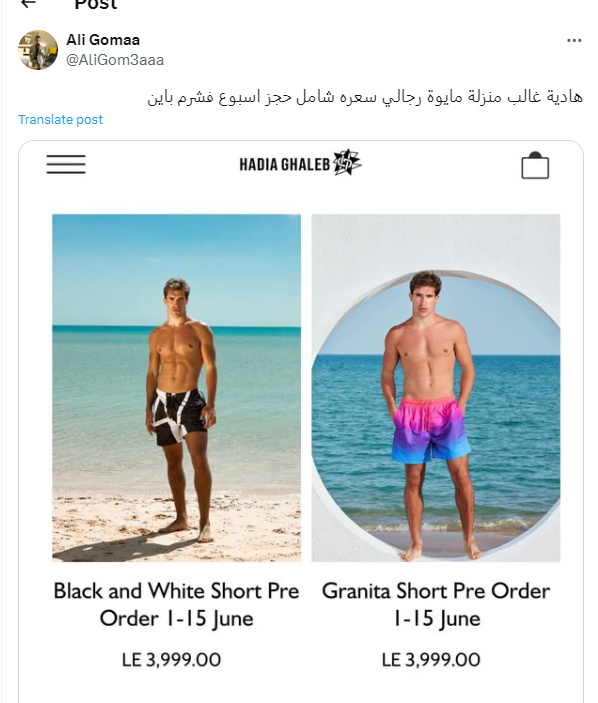The height and width of the screenshot is (703, 598).
Task: Click the Granita Short Pre Order title
Action: click(436, 604)
